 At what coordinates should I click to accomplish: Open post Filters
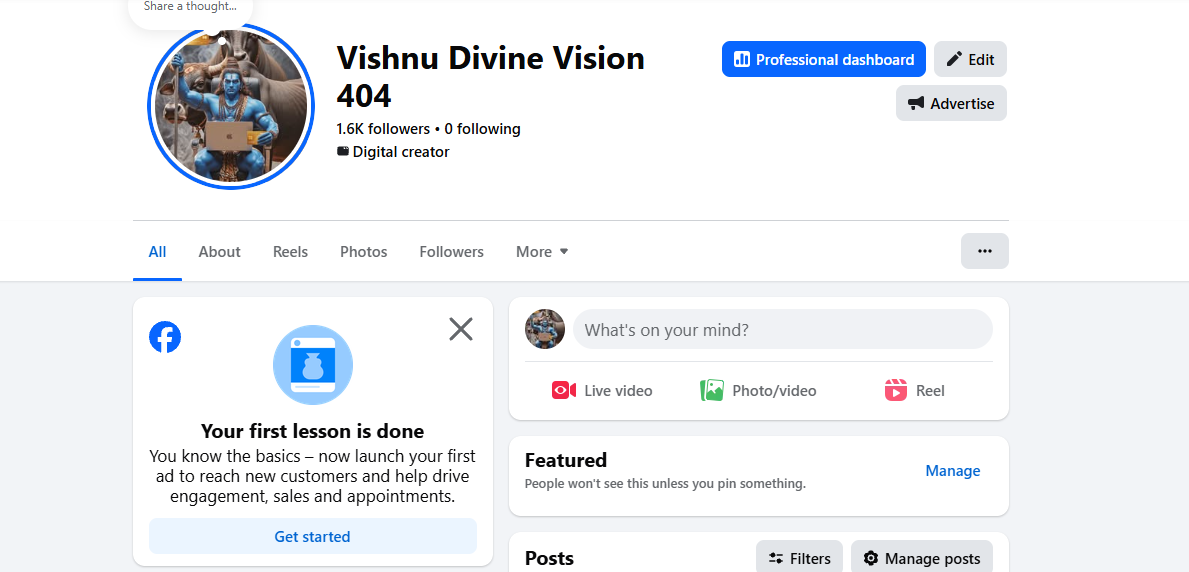[x=799, y=559]
